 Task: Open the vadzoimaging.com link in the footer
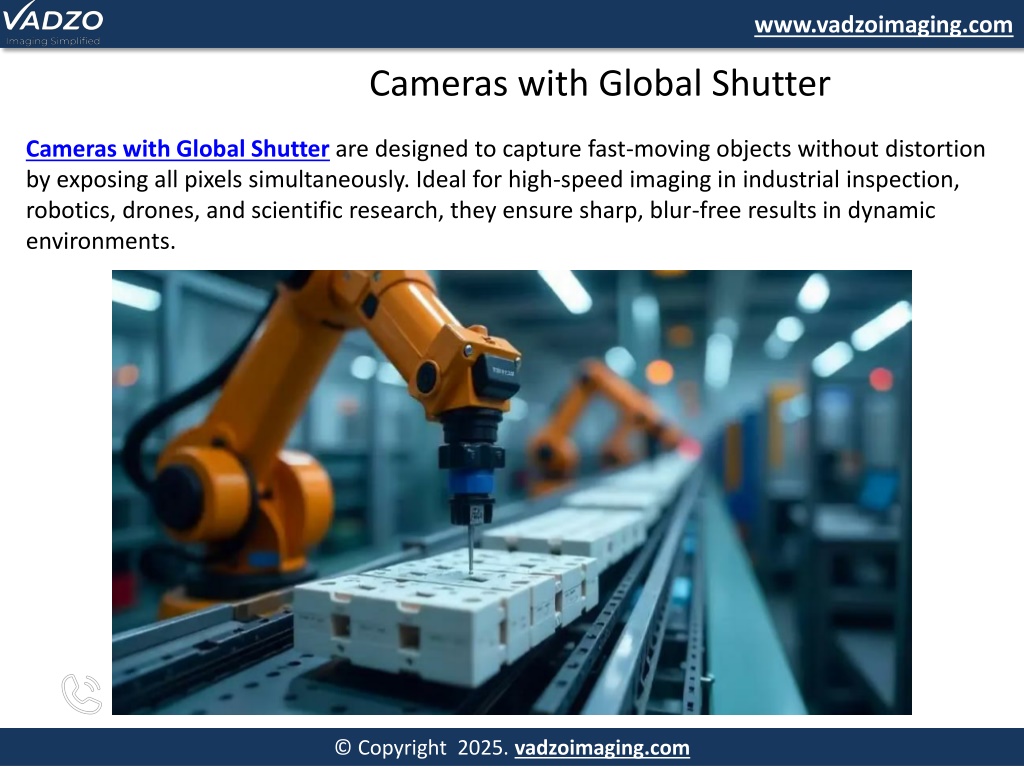pos(601,748)
